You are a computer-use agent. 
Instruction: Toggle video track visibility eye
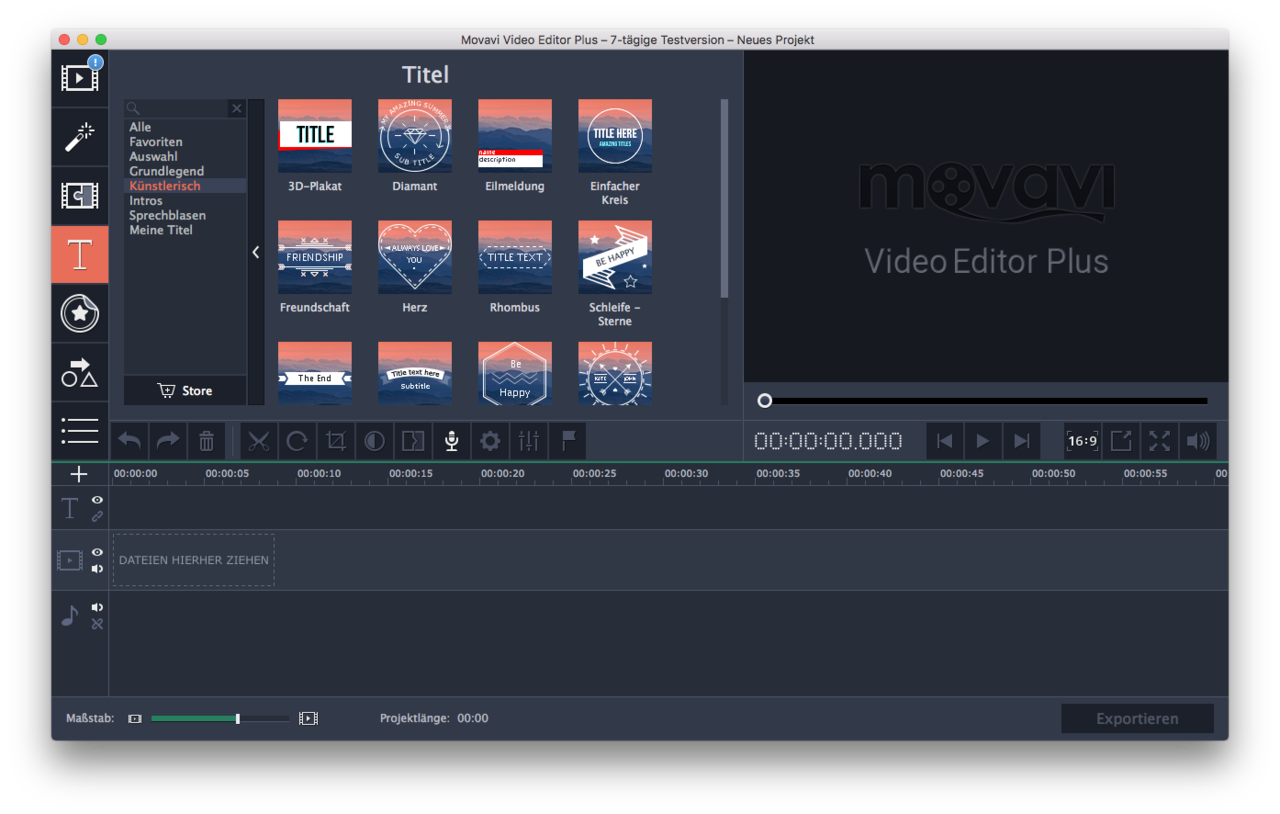[98, 552]
